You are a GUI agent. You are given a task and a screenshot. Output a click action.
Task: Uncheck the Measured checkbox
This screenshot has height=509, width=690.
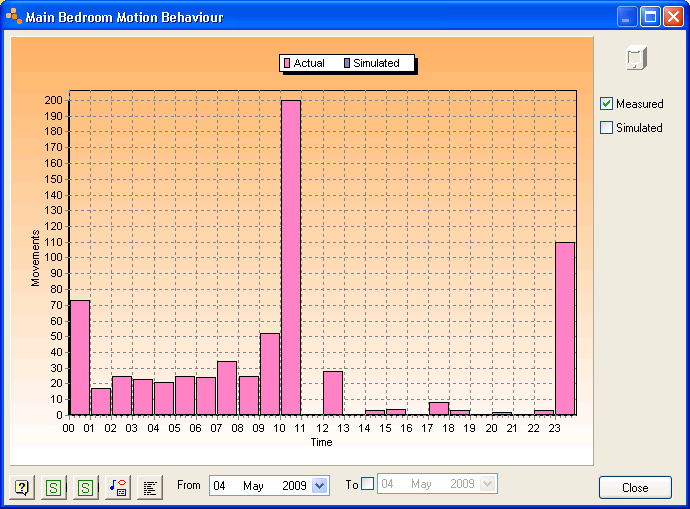coord(606,104)
